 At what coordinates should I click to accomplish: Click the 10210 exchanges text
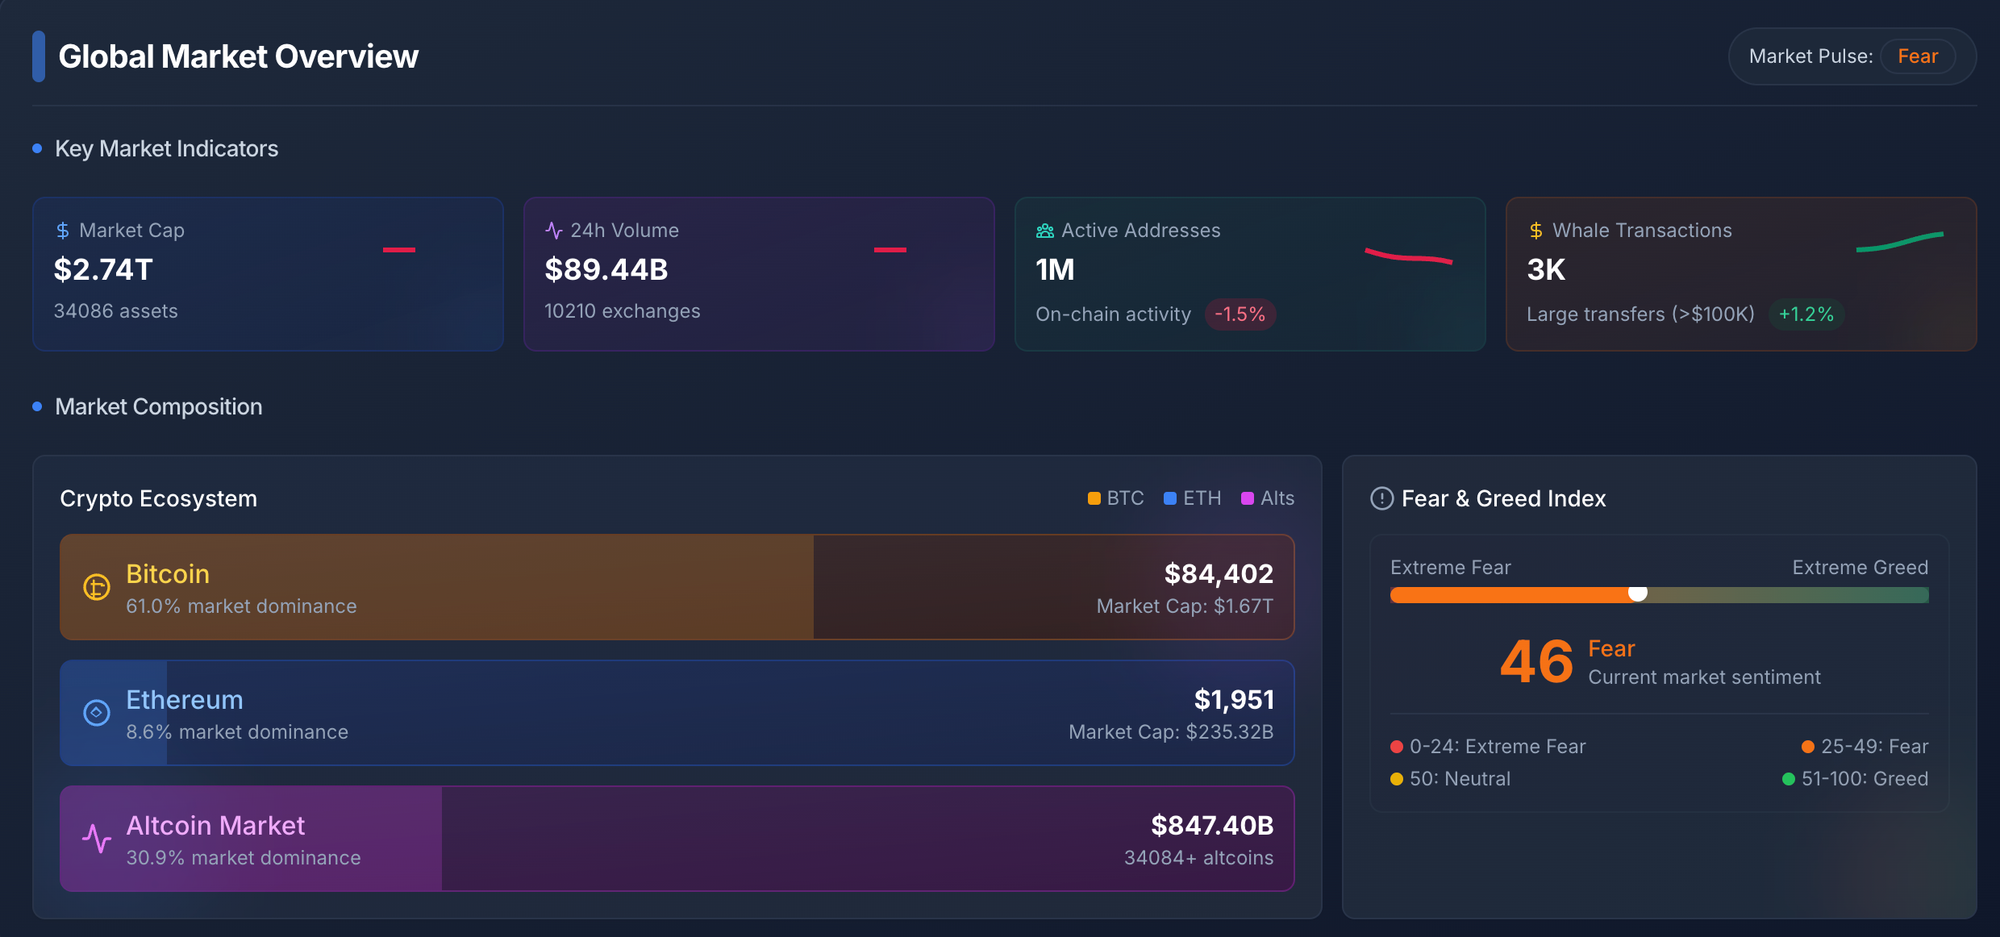[622, 311]
